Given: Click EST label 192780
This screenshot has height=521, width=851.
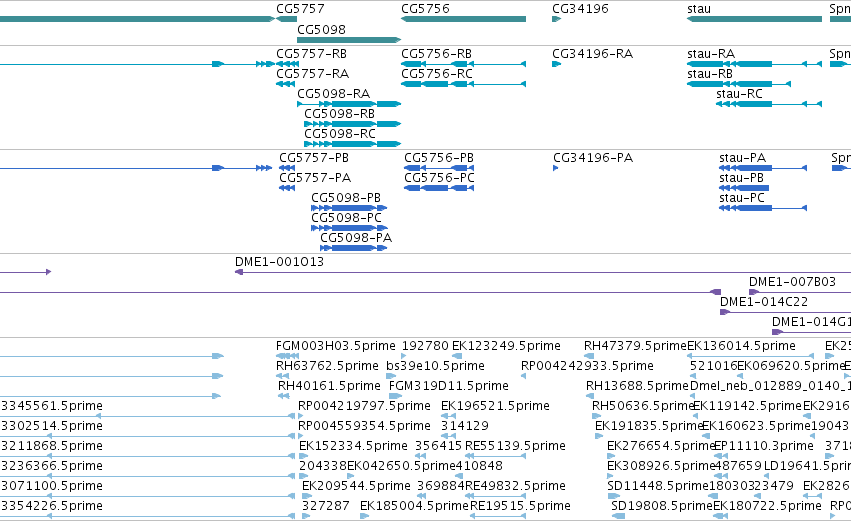Looking at the screenshot, I should 425,346.
